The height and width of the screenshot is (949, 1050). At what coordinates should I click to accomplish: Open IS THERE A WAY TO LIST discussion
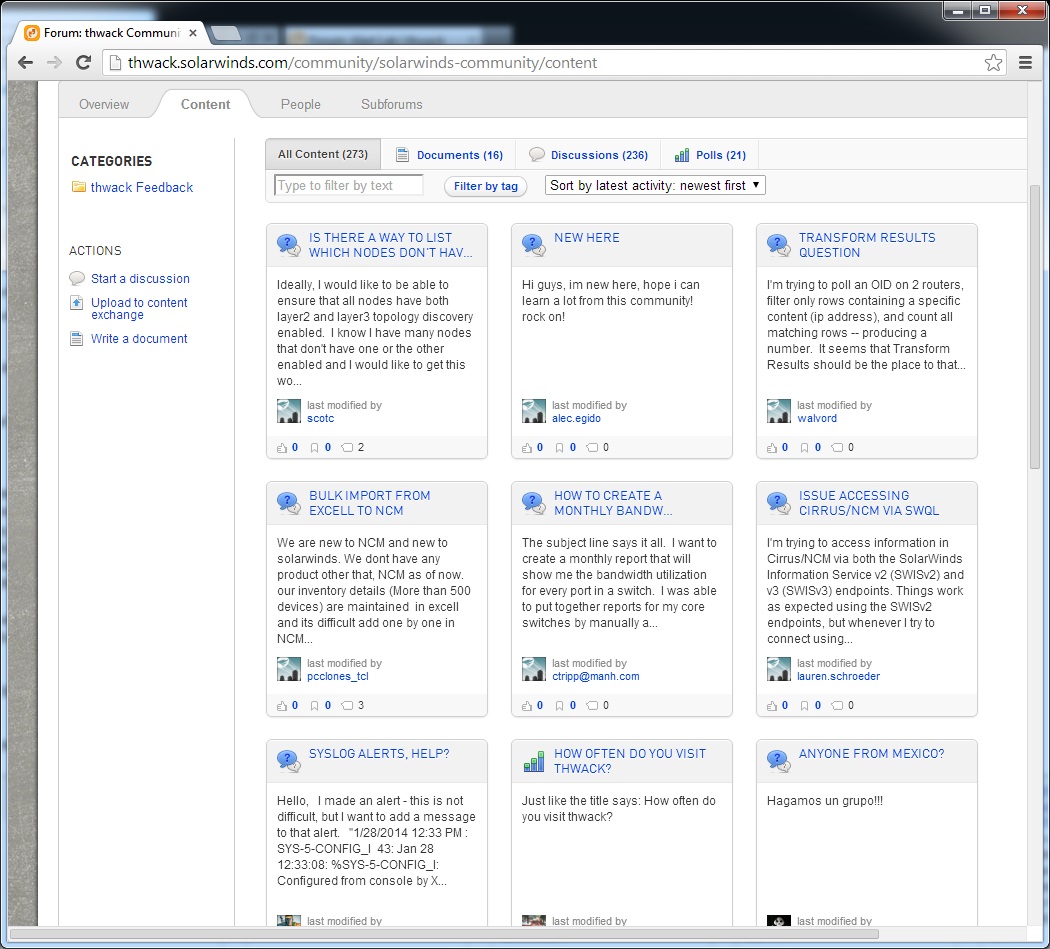[390, 245]
